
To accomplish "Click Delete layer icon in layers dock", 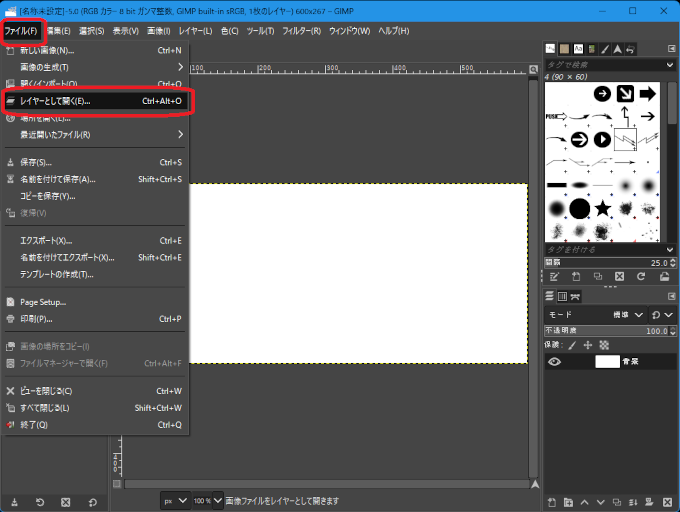I will [x=667, y=502].
